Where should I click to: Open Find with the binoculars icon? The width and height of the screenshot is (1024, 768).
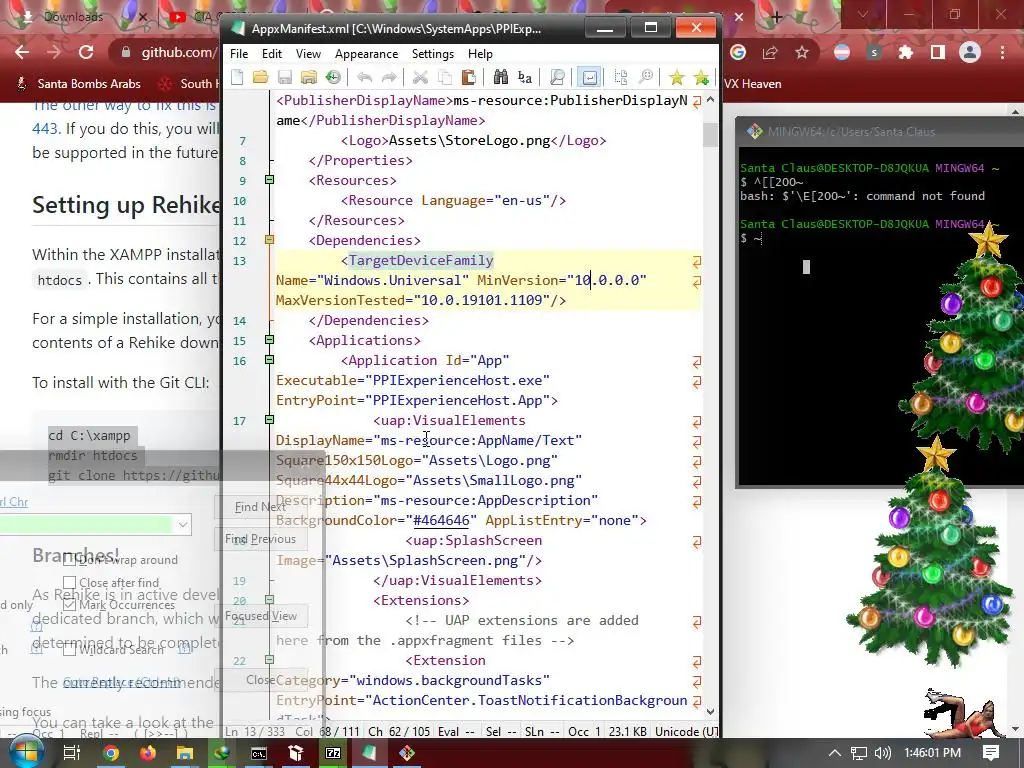[501, 78]
